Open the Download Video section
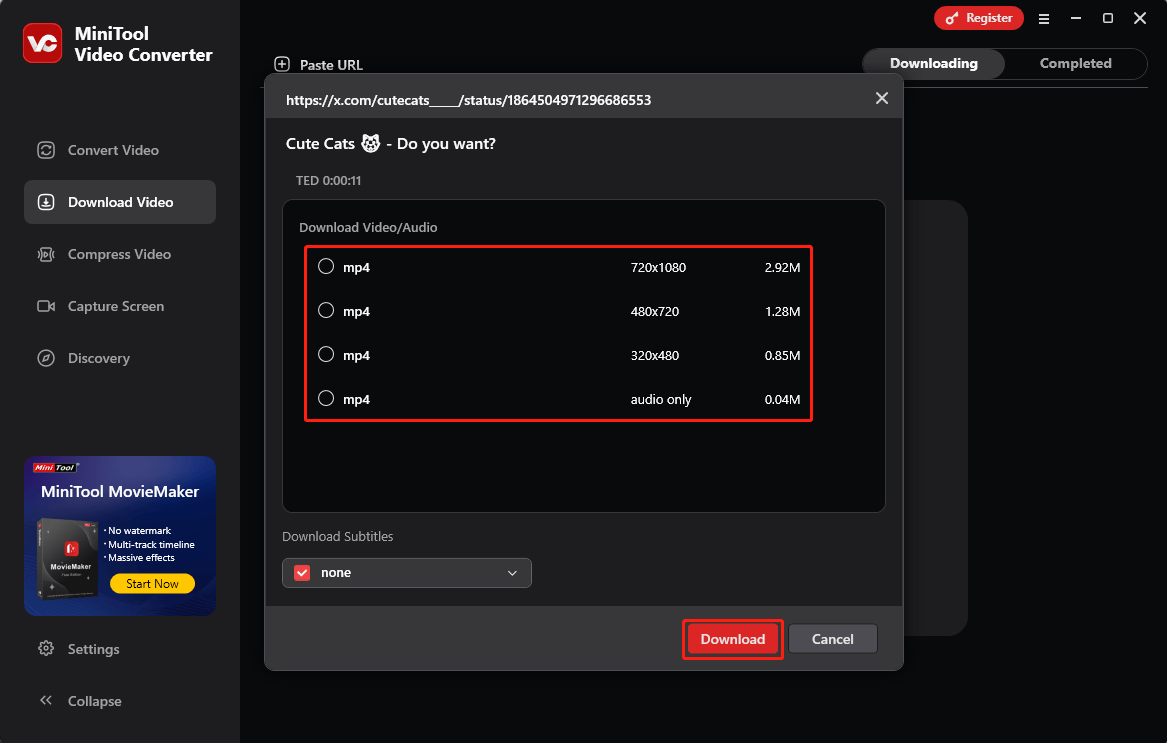 point(120,203)
